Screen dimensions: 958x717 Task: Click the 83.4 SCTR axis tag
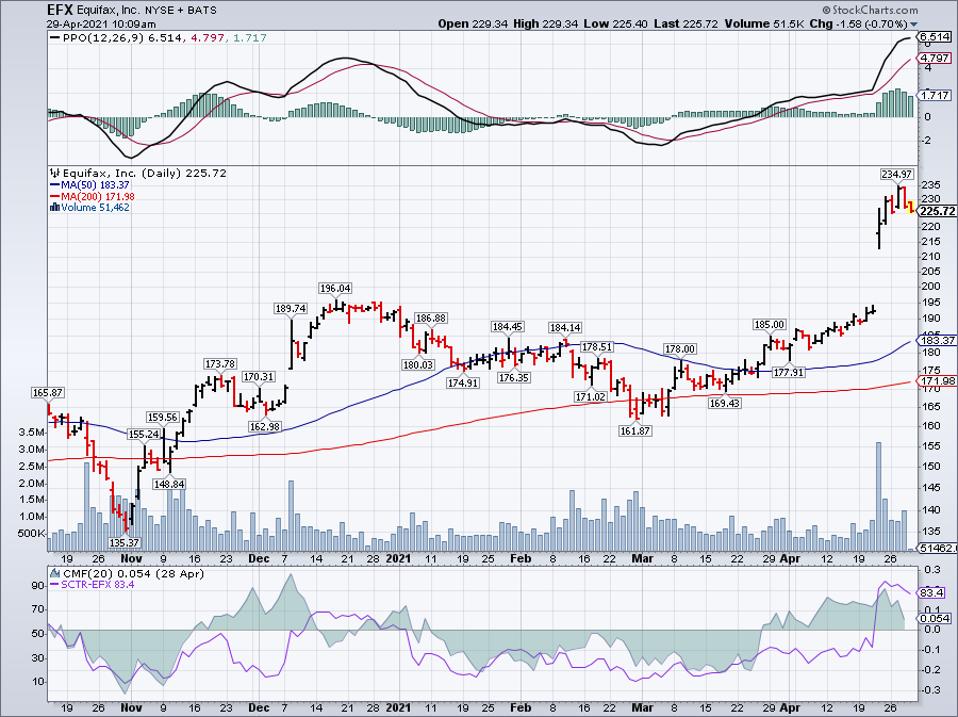pos(931,593)
